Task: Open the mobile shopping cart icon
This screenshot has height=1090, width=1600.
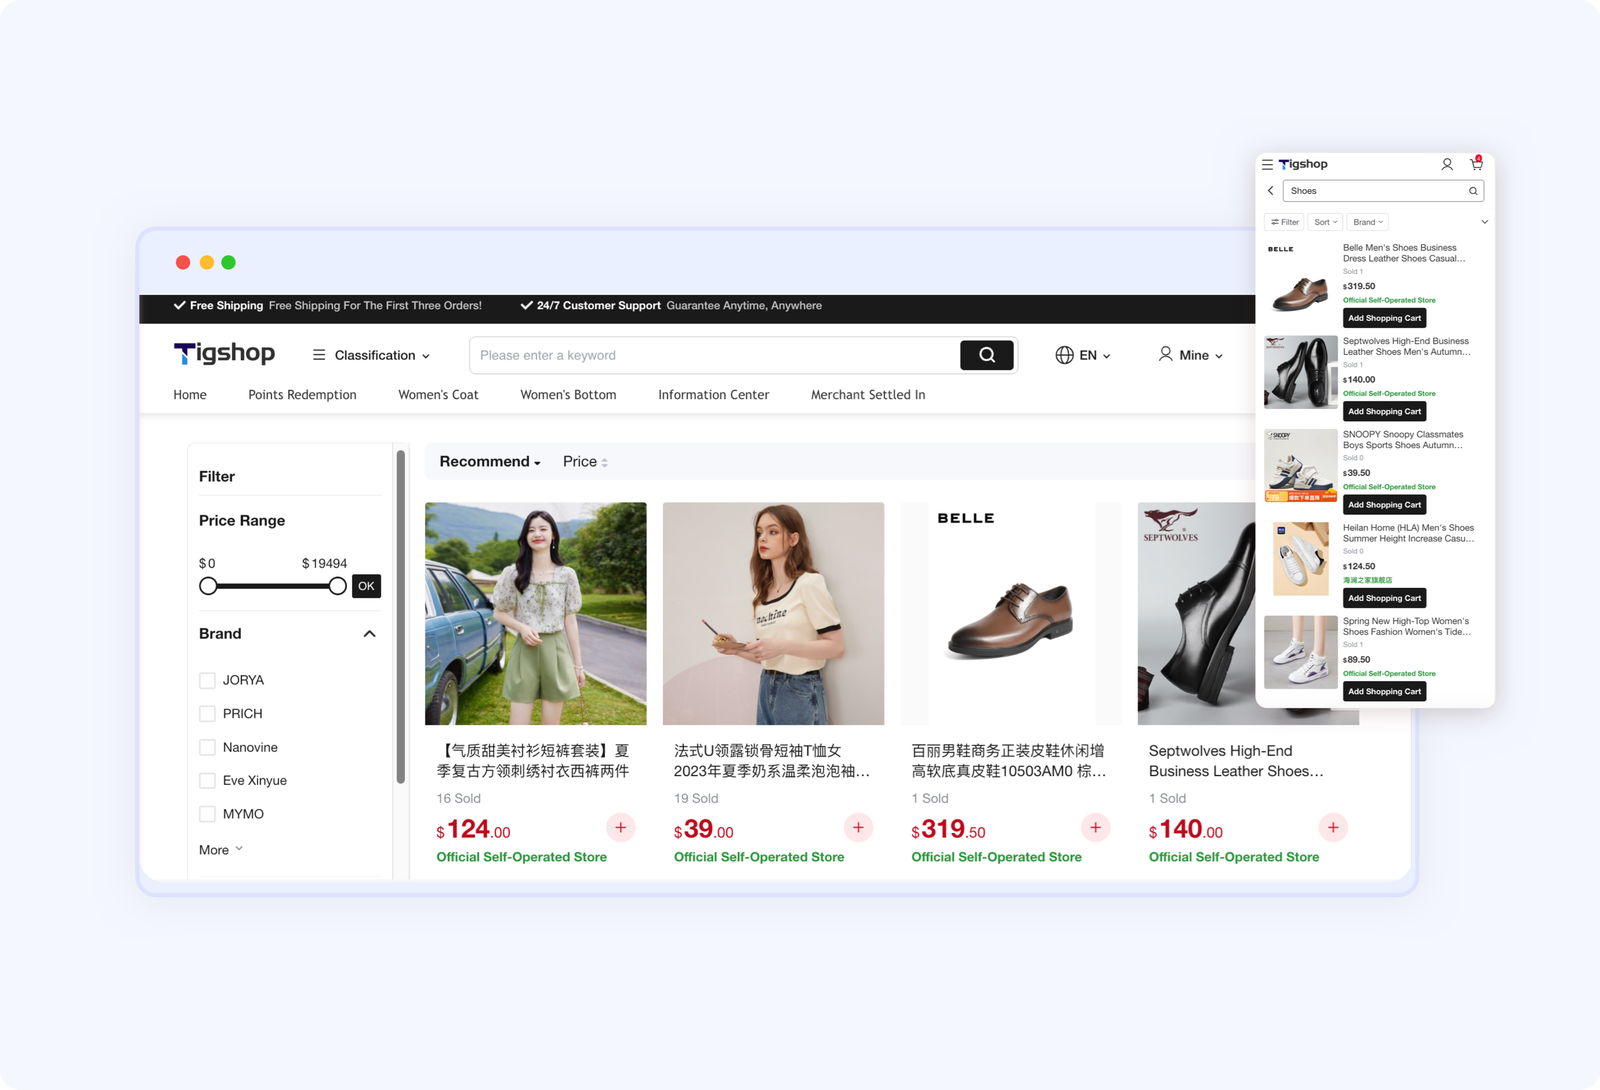Action: (x=1476, y=164)
